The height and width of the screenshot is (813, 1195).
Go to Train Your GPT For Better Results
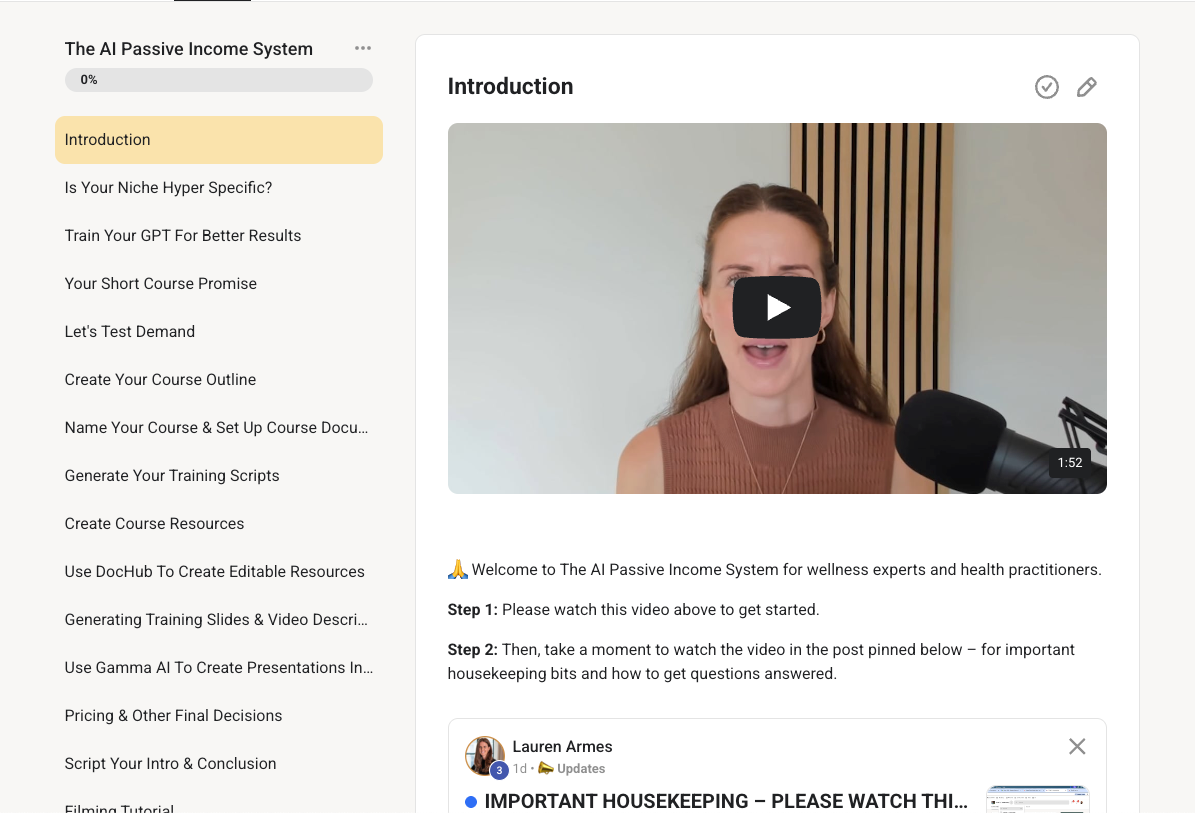183,236
